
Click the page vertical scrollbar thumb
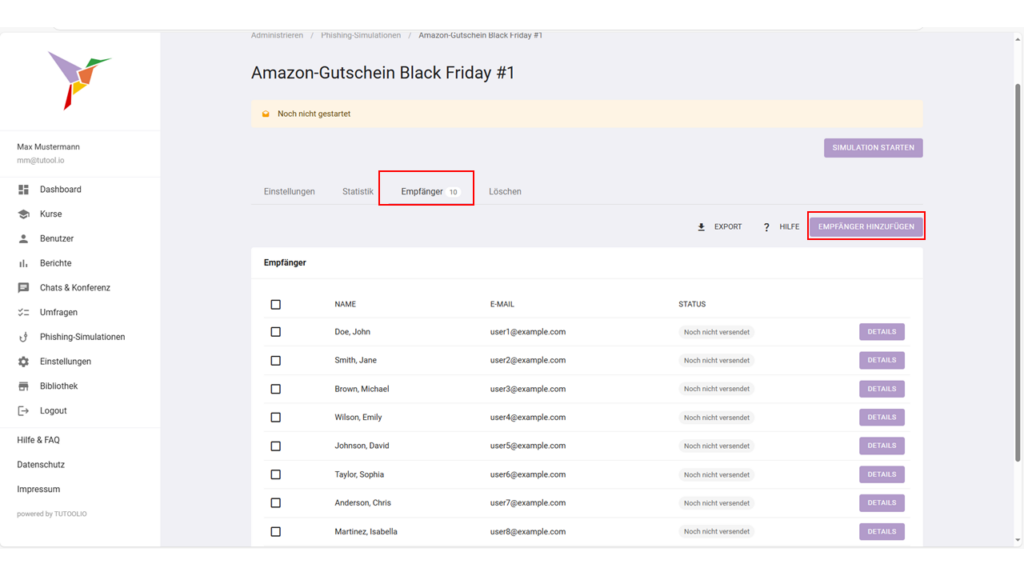pos(1017,273)
